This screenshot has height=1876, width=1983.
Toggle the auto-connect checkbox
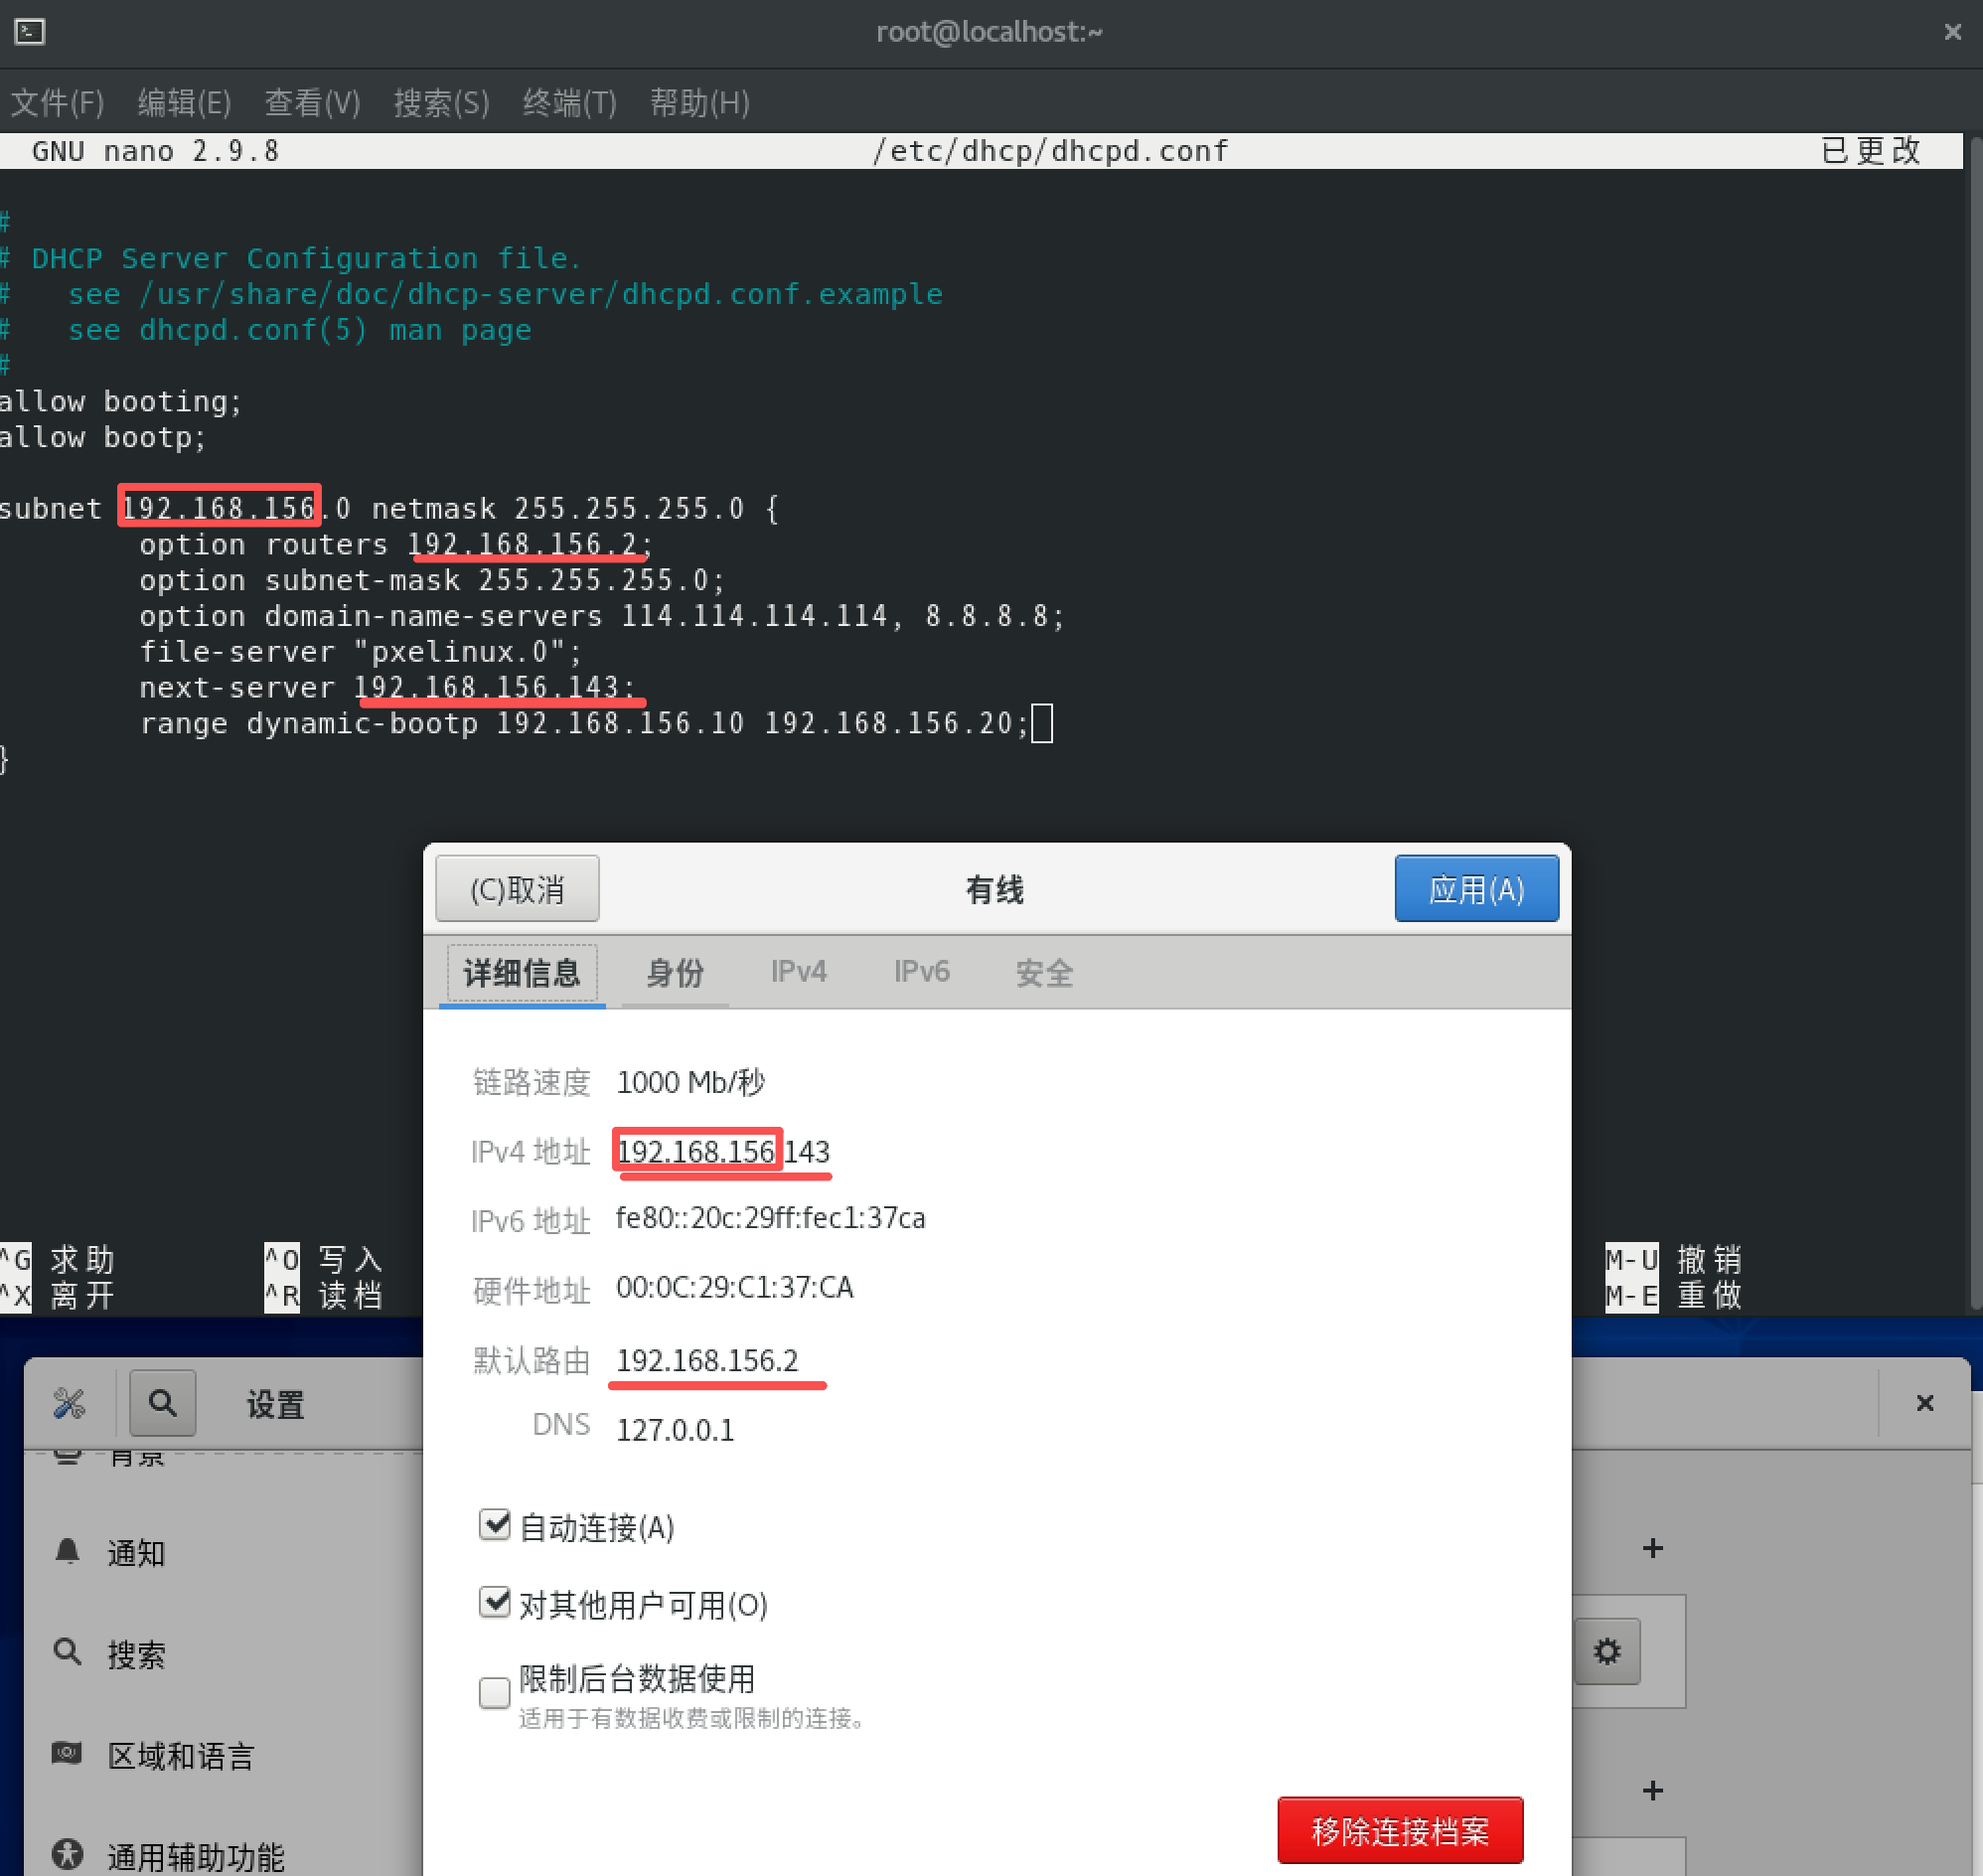(x=494, y=1525)
